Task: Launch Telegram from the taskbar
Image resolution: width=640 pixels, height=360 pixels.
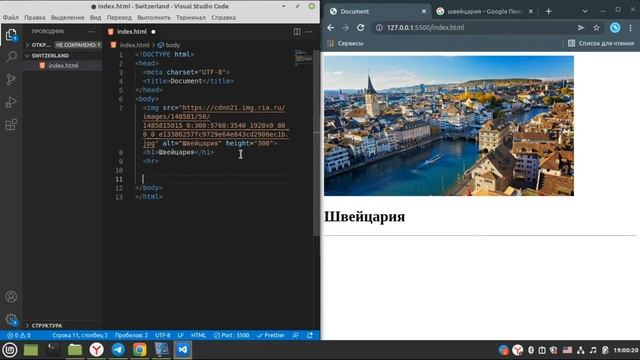Action: click(x=118, y=350)
